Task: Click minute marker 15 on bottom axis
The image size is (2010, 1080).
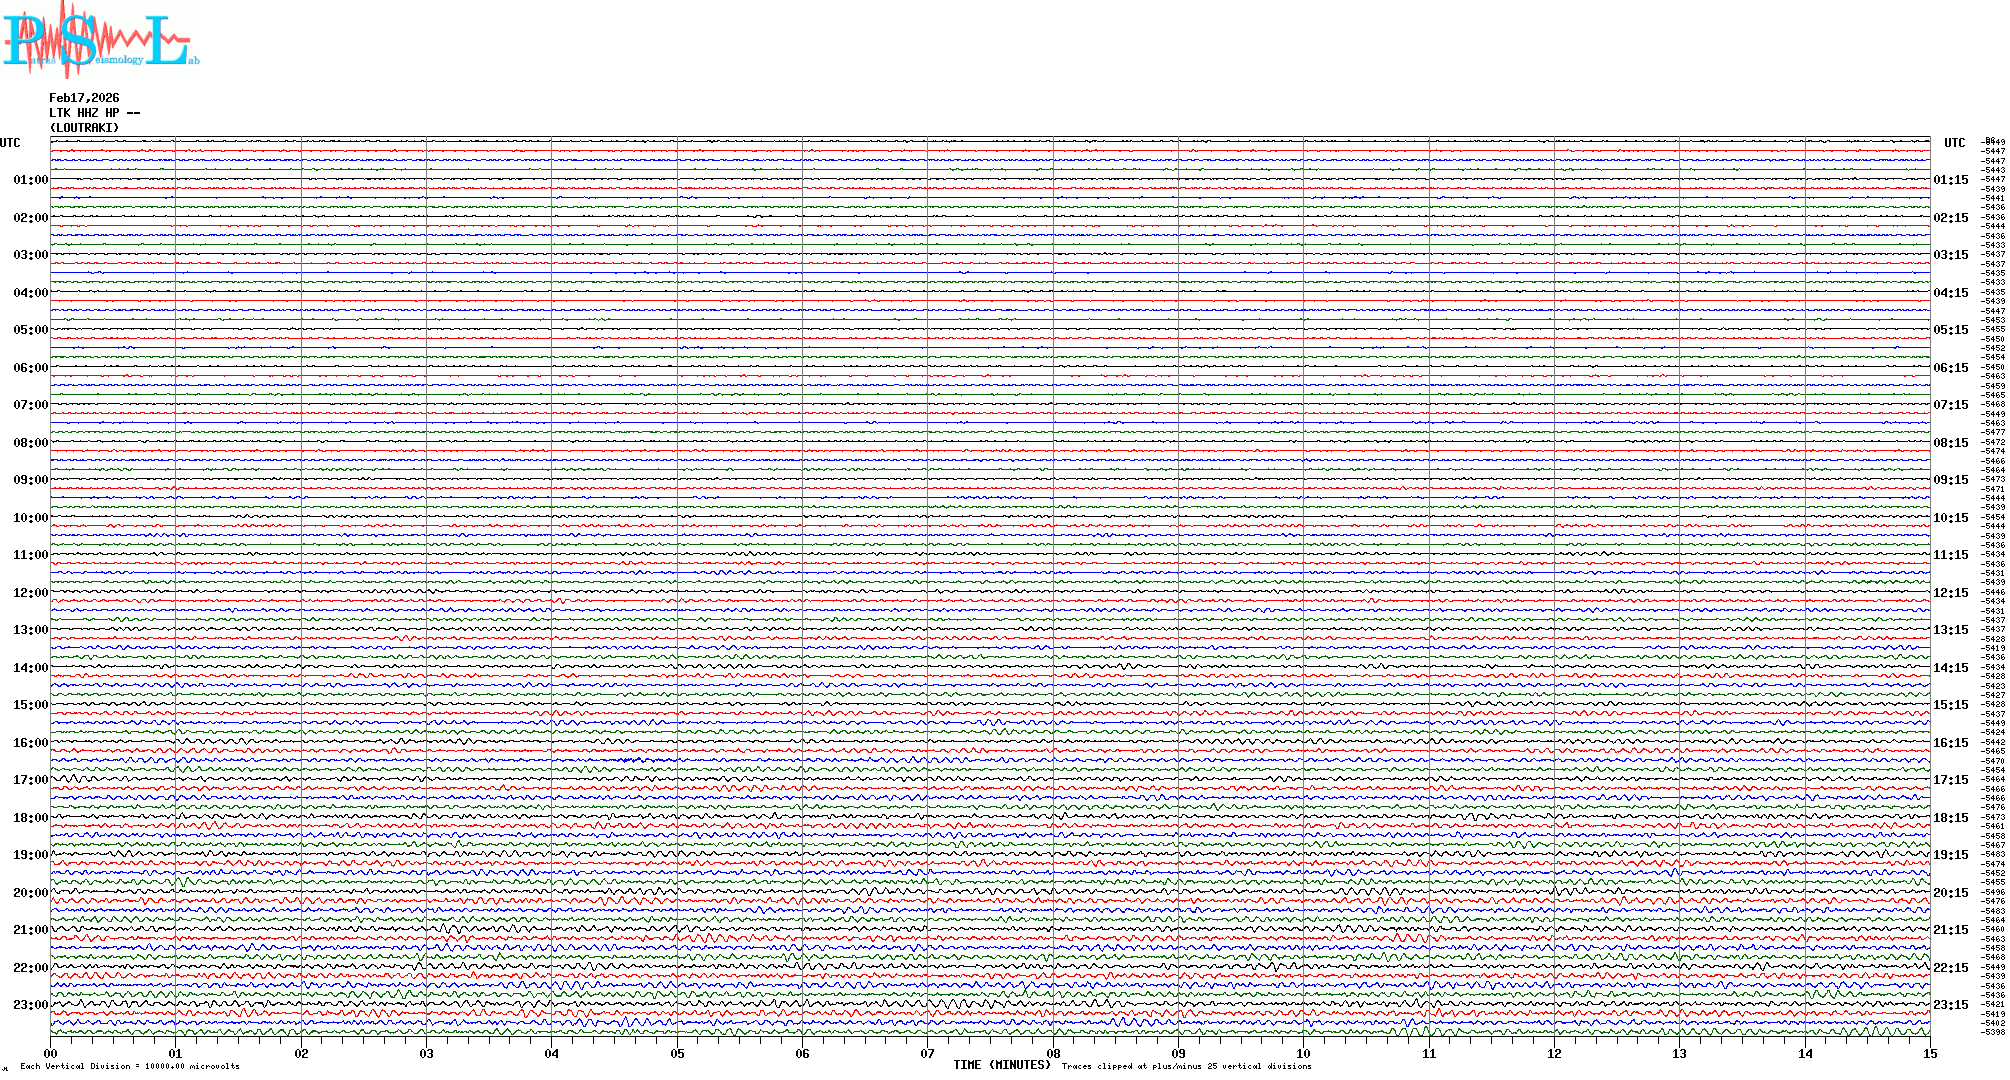Action: (1930, 1053)
